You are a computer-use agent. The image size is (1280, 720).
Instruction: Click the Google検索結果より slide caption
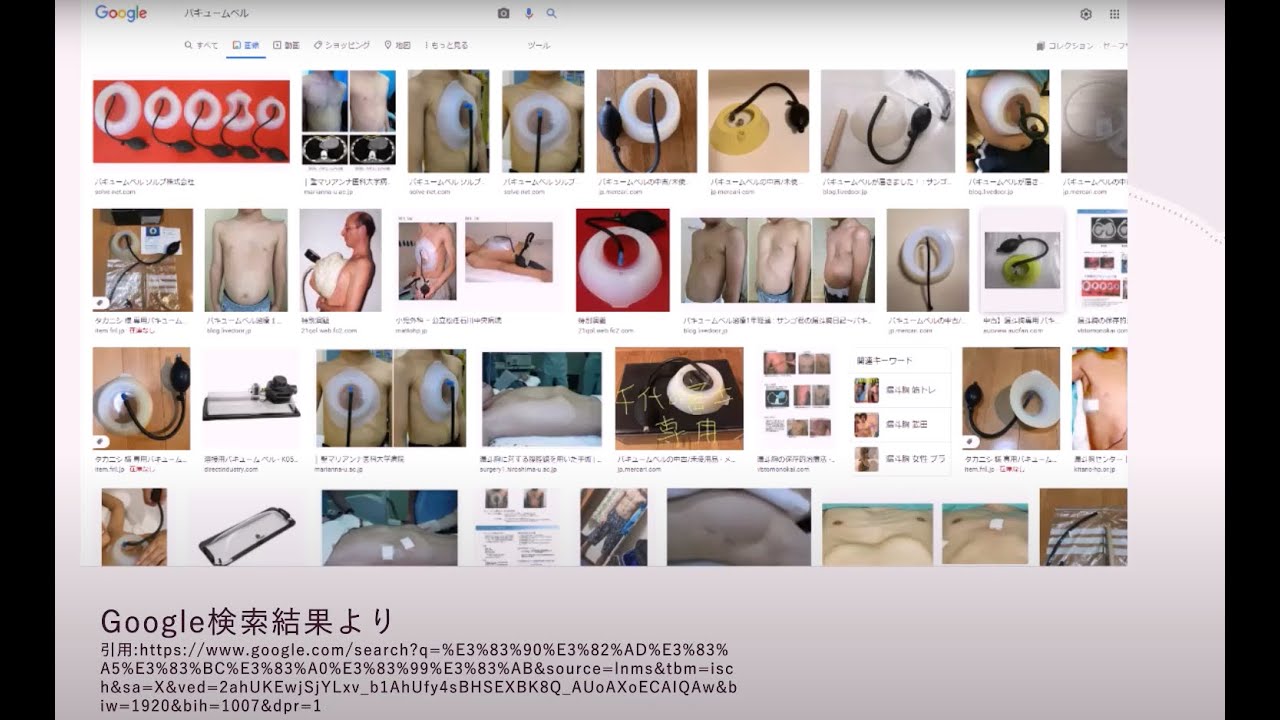tap(247, 620)
